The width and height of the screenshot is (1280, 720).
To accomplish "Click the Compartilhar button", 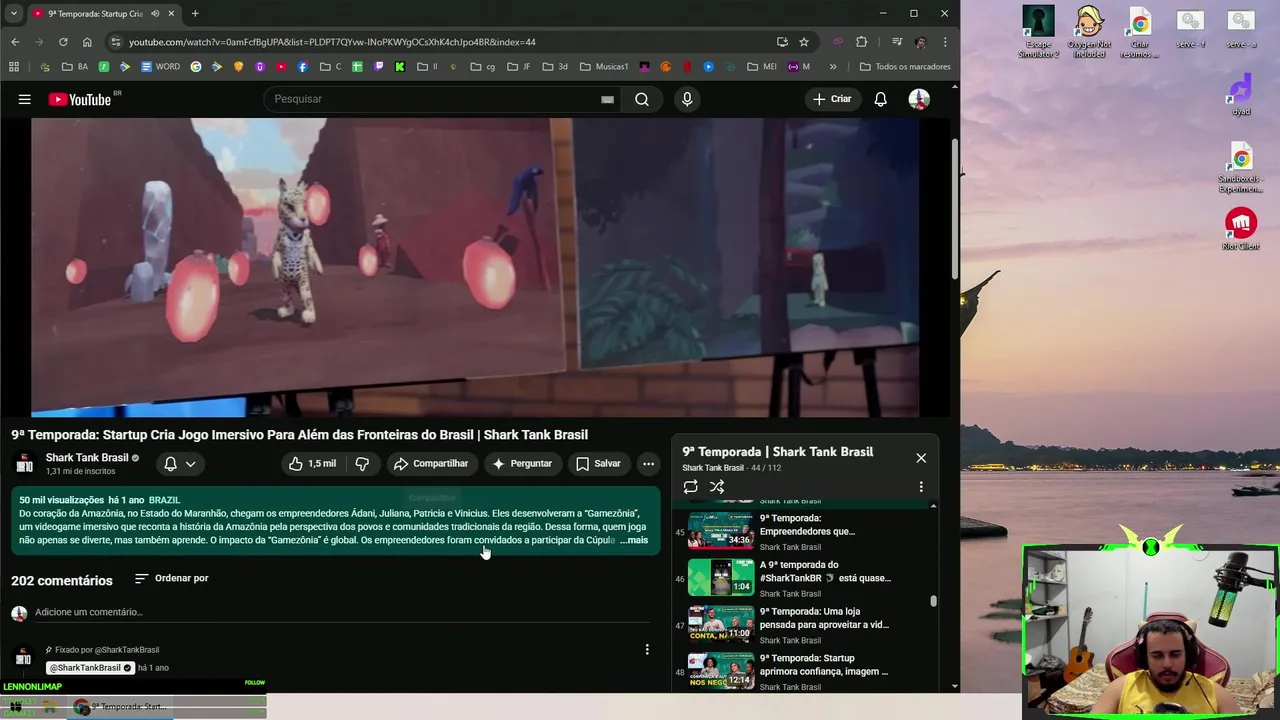I will [x=431, y=463].
